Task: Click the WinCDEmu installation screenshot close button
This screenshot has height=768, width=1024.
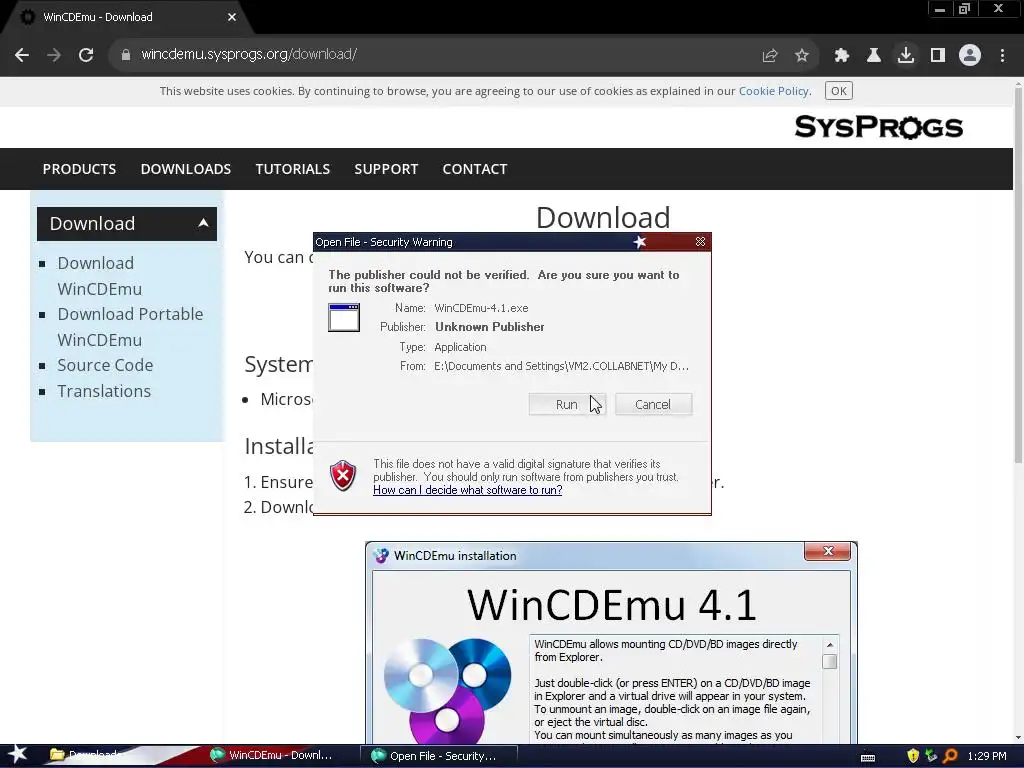Action: coord(827,551)
